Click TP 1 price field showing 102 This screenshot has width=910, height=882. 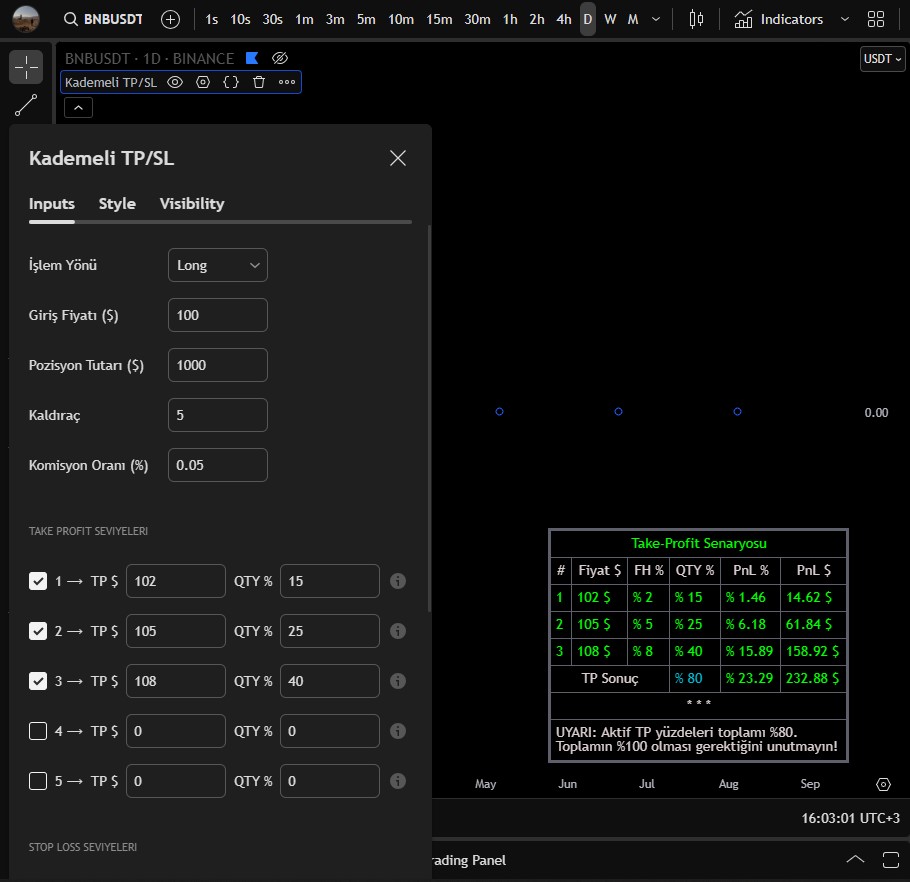[176, 581]
